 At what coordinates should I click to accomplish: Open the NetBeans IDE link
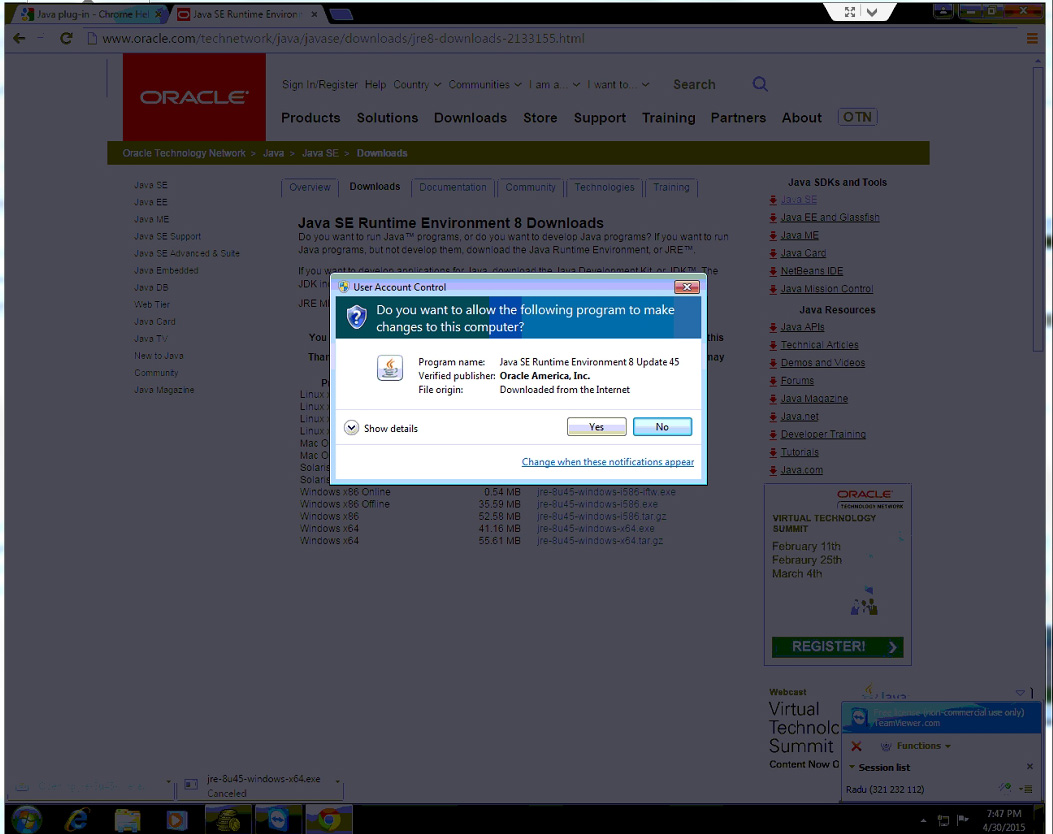tap(812, 271)
